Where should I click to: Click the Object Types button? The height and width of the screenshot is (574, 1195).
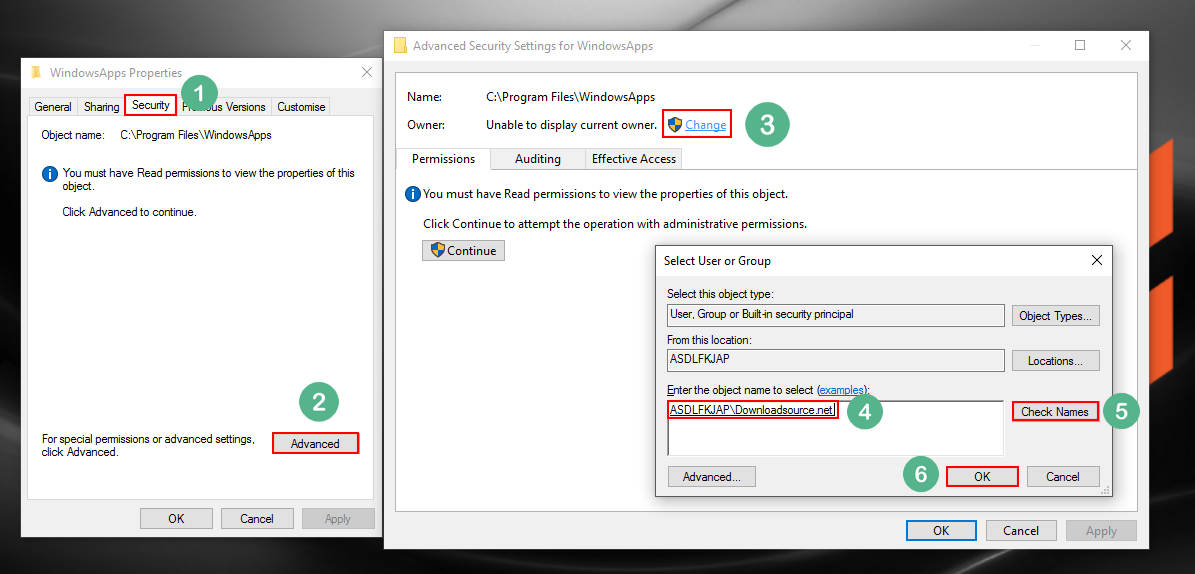[1056, 316]
